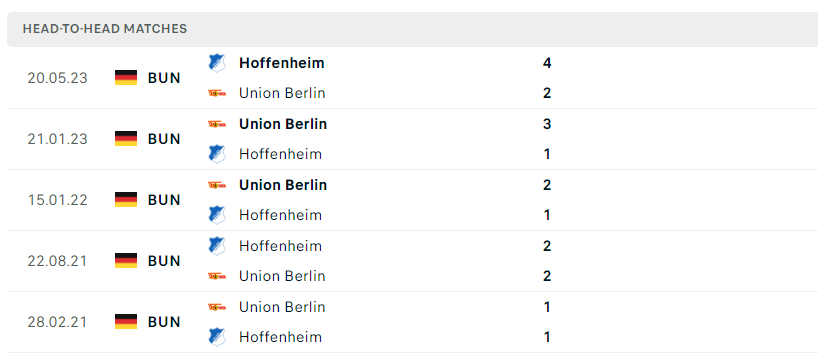Click Union Berlin score 3 on 21.01.23
This screenshot has width=818, height=363.
pos(547,124)
